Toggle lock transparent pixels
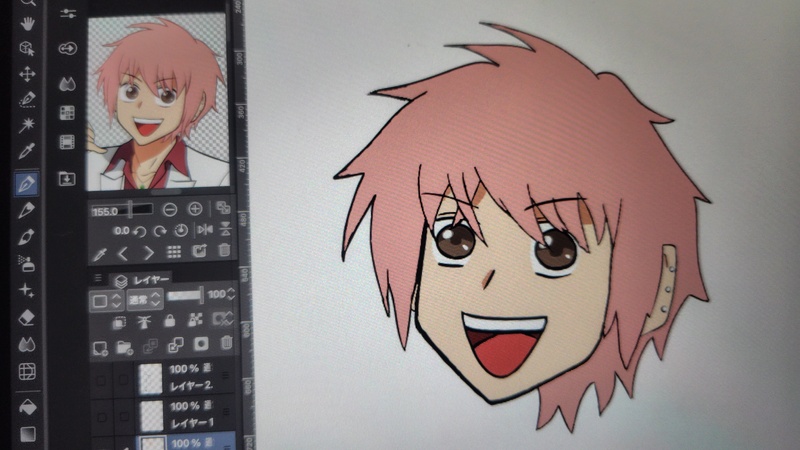The width and height of the screenshot is (800, 450). point(194,320)
